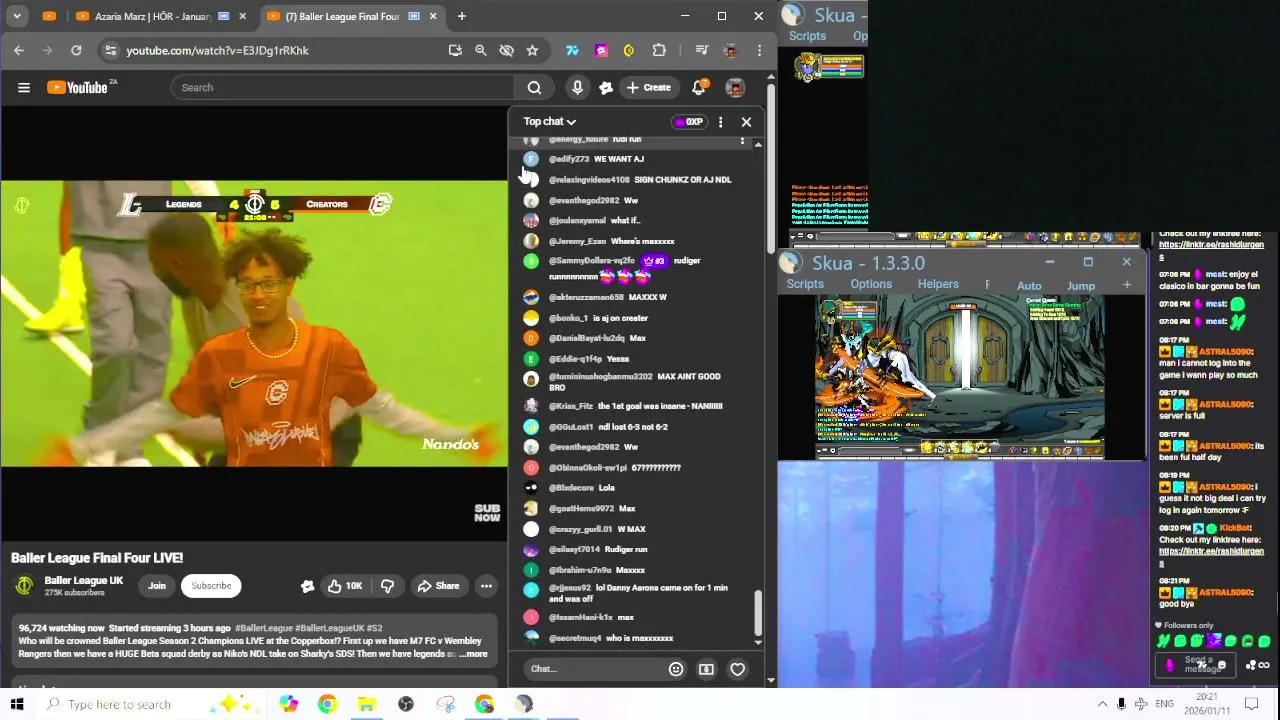This screenshot has height=720, width=1280.
Task: Click Auto in the Skua window
Action: [1029, 286]
